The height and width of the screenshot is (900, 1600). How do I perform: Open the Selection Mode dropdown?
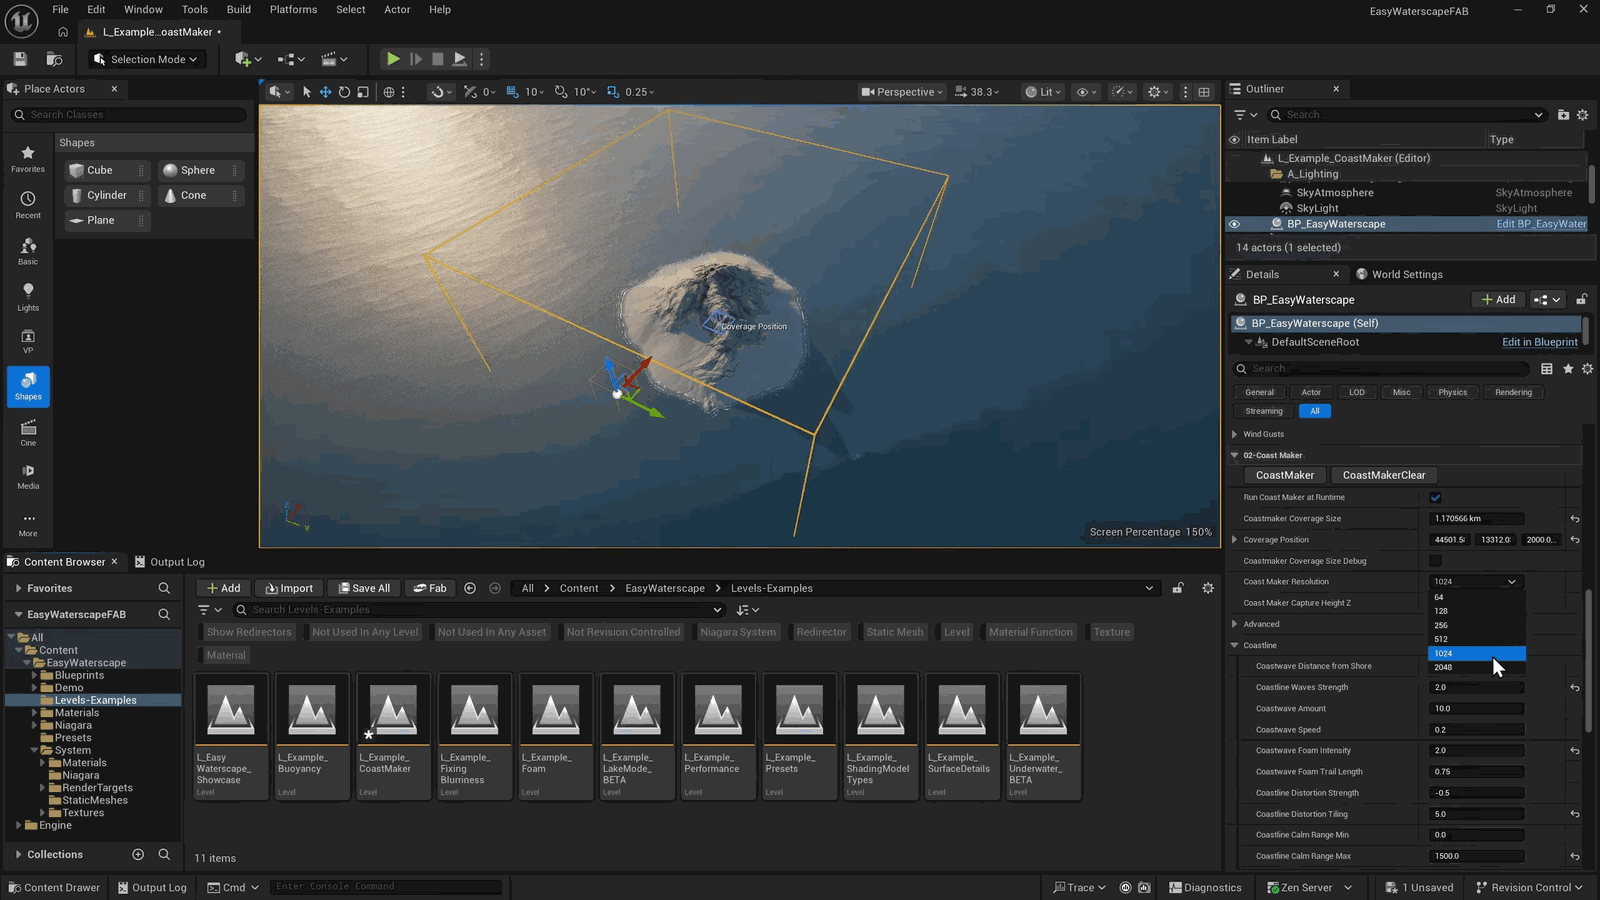point(146,59)
